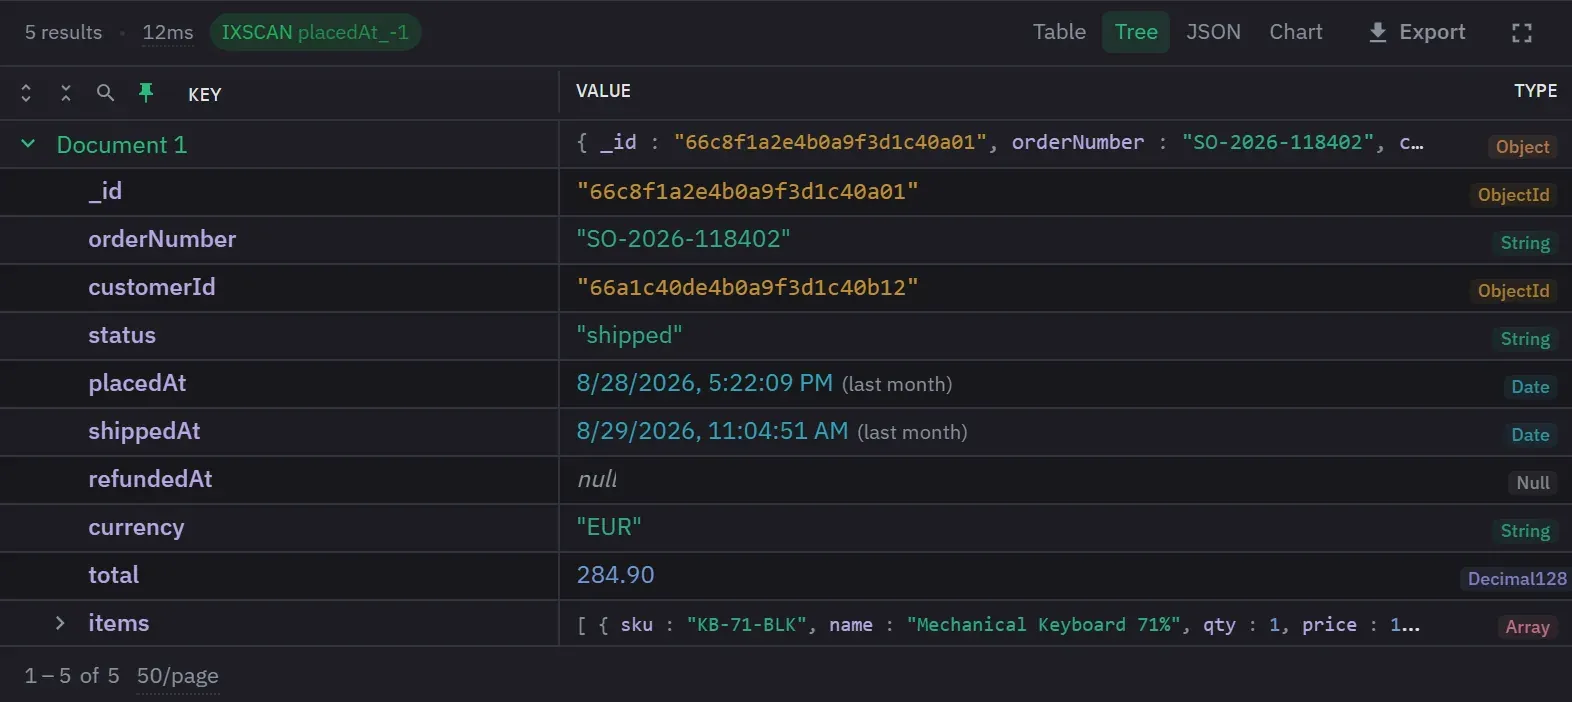This screenshot has width=1572, height=702.
Task: Select the _id key row
Action: click(105, 191)
